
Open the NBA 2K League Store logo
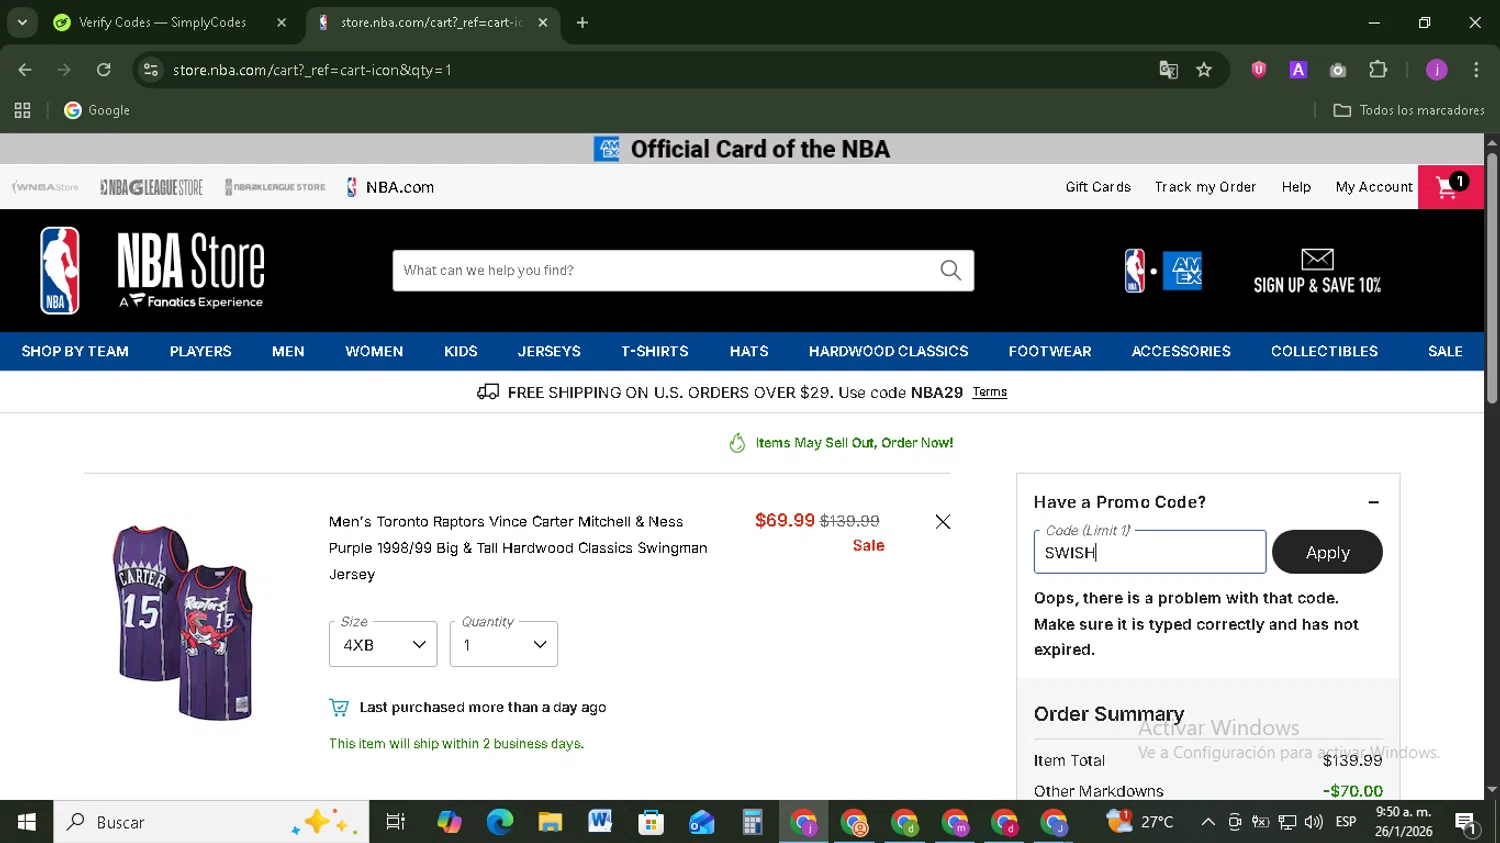click(275, 187)
